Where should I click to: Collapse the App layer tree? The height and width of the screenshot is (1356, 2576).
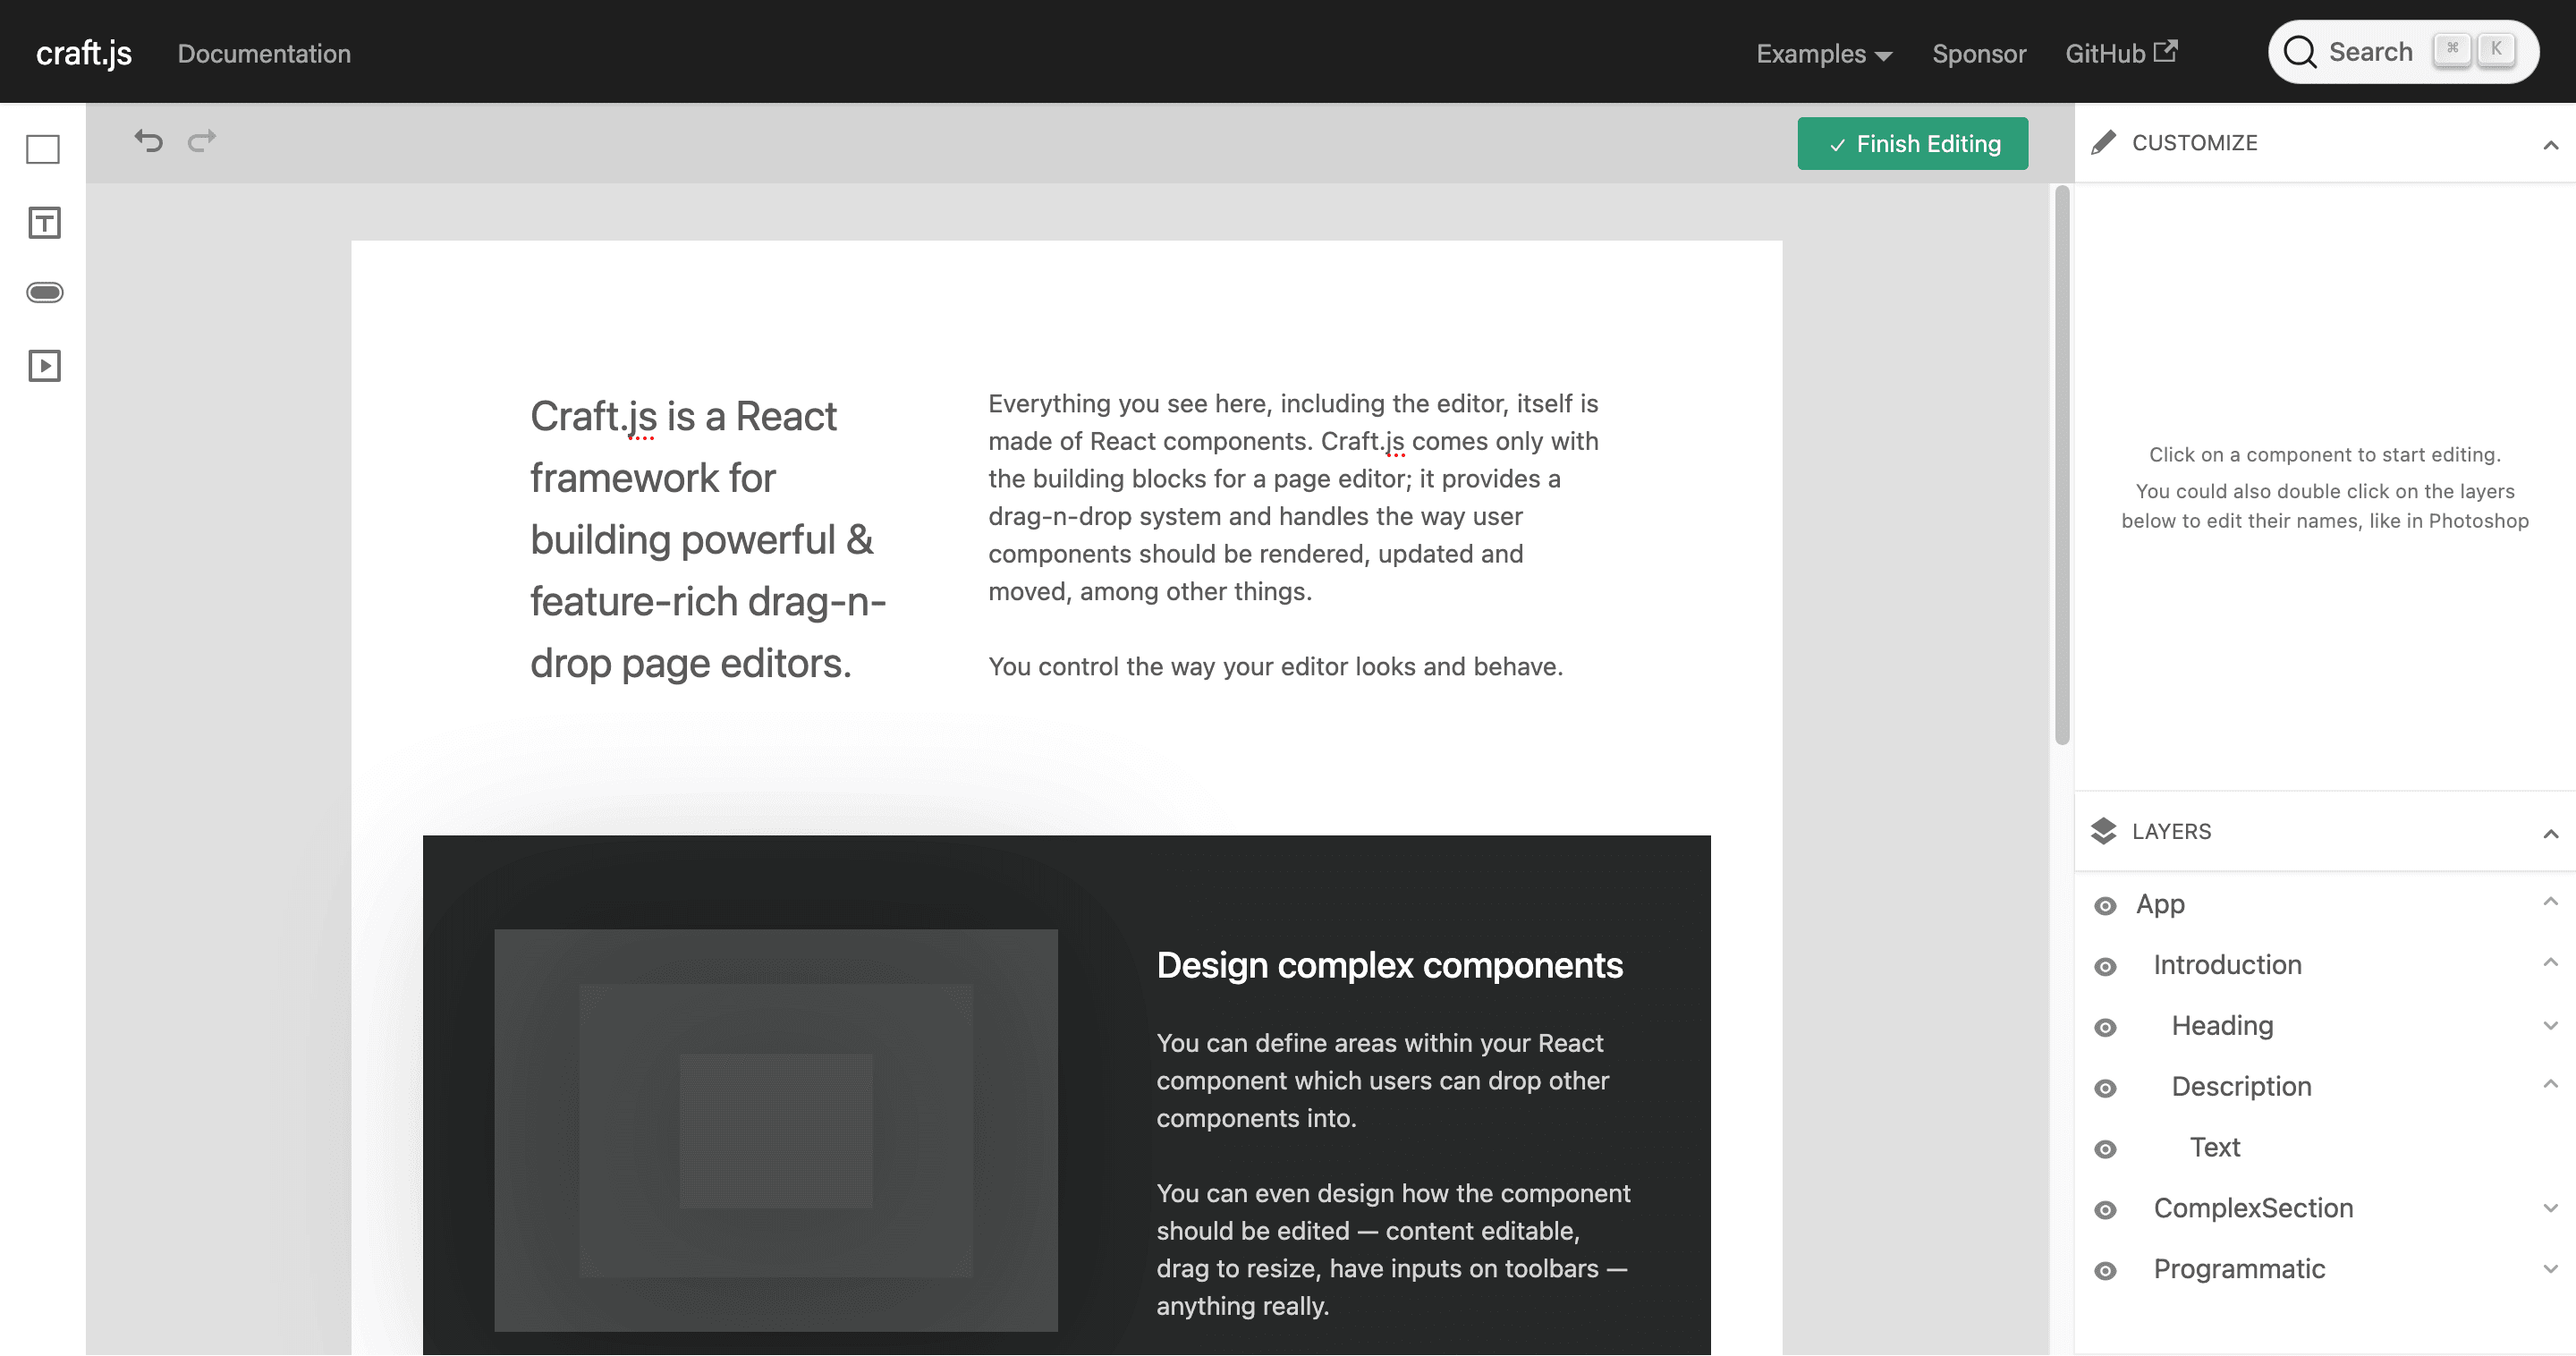[2550, 901]
